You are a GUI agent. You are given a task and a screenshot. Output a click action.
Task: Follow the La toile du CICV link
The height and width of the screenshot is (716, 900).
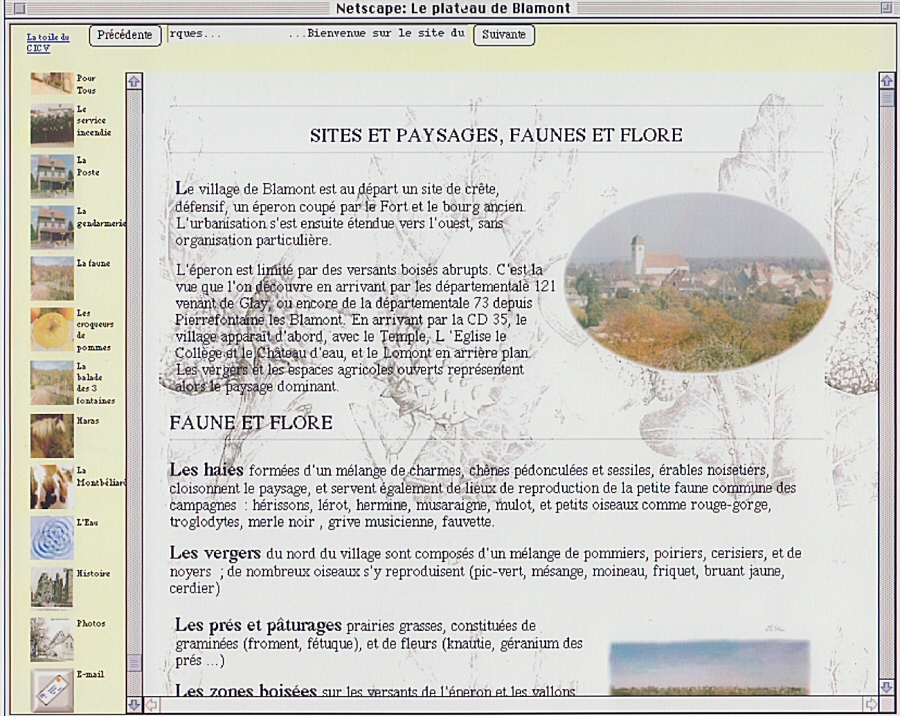click(47, 42)
